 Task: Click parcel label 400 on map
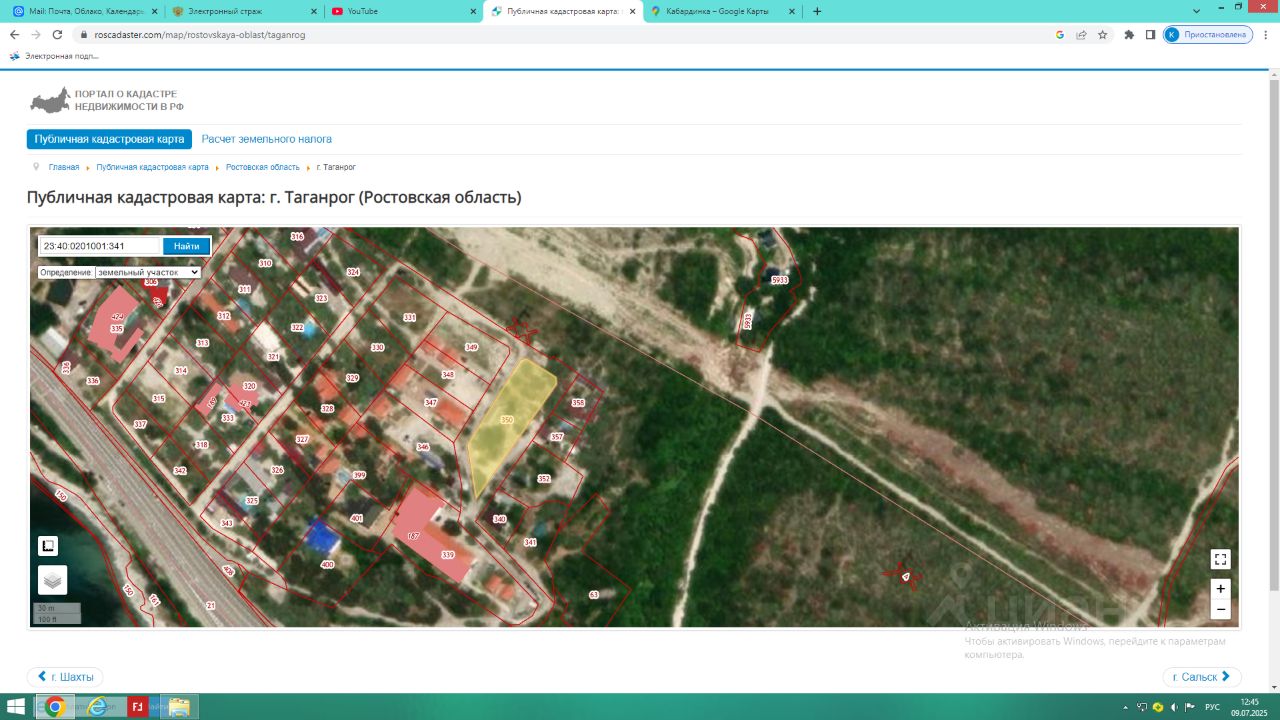click(327, 565)
